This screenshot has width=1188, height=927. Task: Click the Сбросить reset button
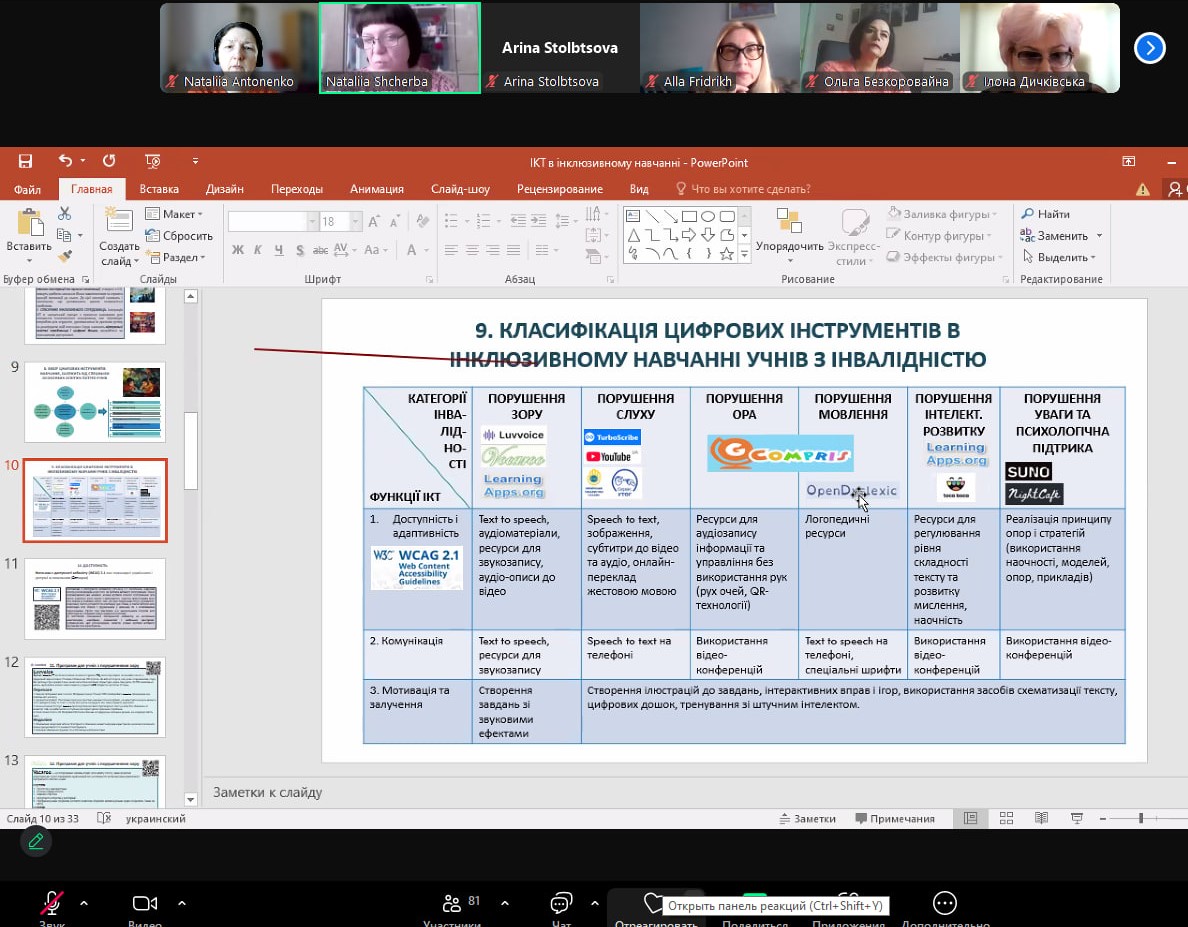(x=179, y=236)
